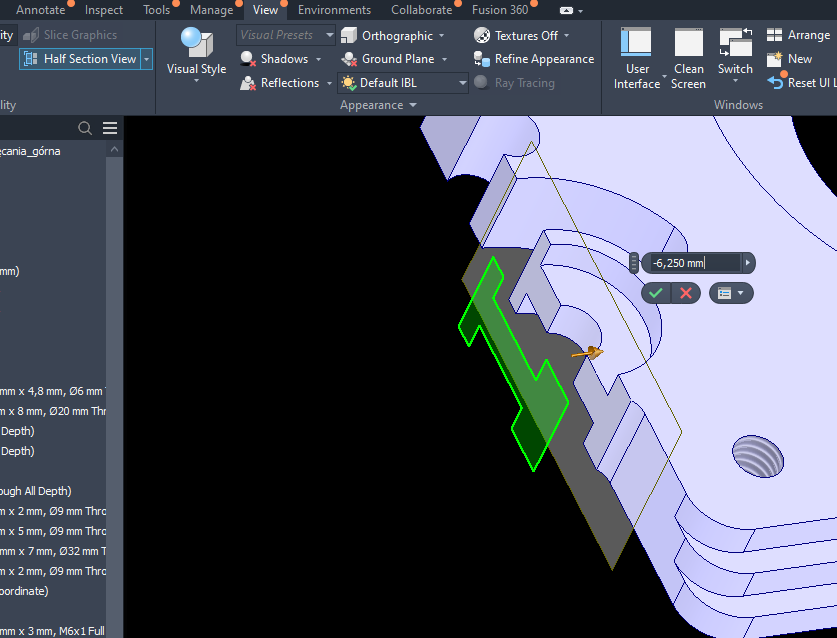
Task: Expand the Visual Presets dropdown
Action: coord(329,34)
